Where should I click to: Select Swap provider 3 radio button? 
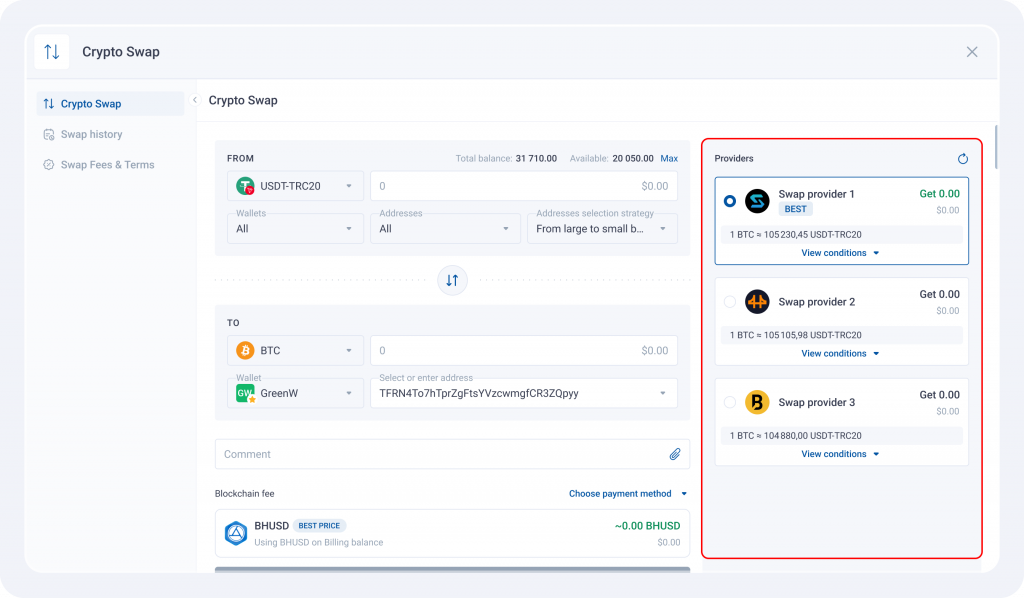(730, 402)
